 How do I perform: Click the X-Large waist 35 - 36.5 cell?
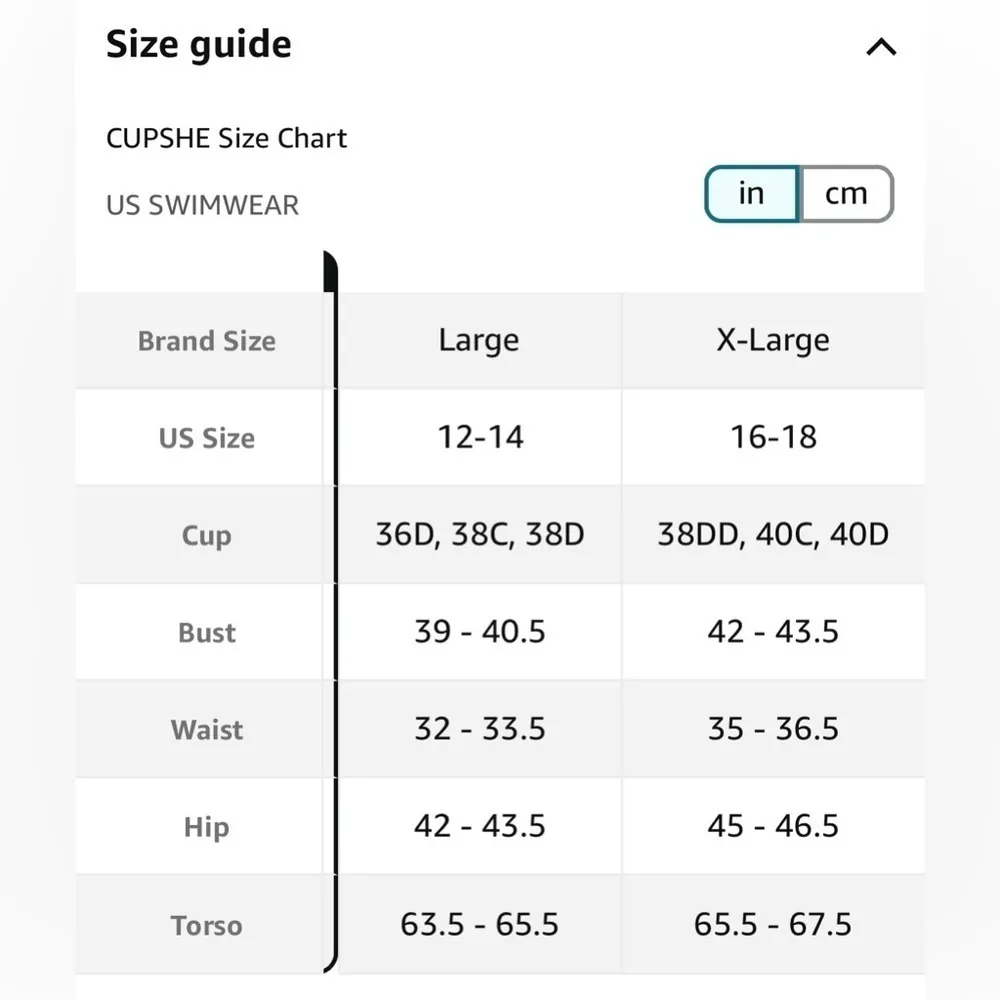click(x=773, y=729)
